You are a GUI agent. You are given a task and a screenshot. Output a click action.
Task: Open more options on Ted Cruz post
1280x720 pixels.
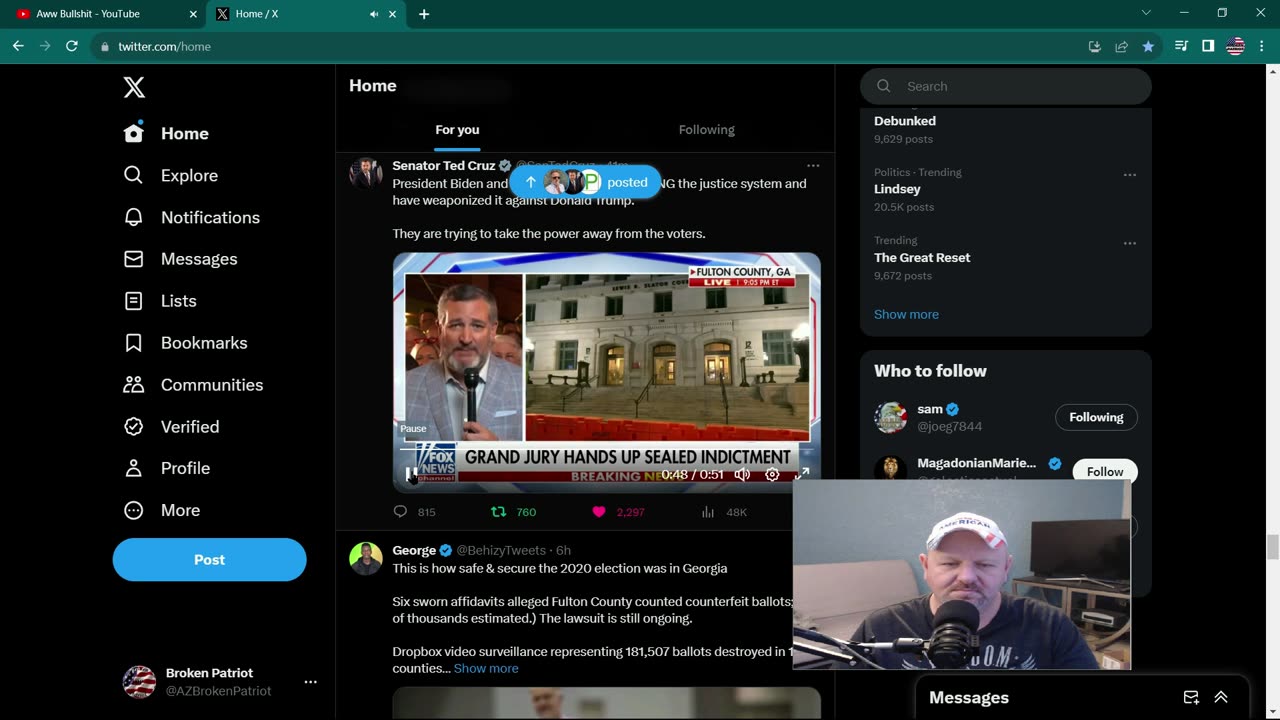[813, 166]
